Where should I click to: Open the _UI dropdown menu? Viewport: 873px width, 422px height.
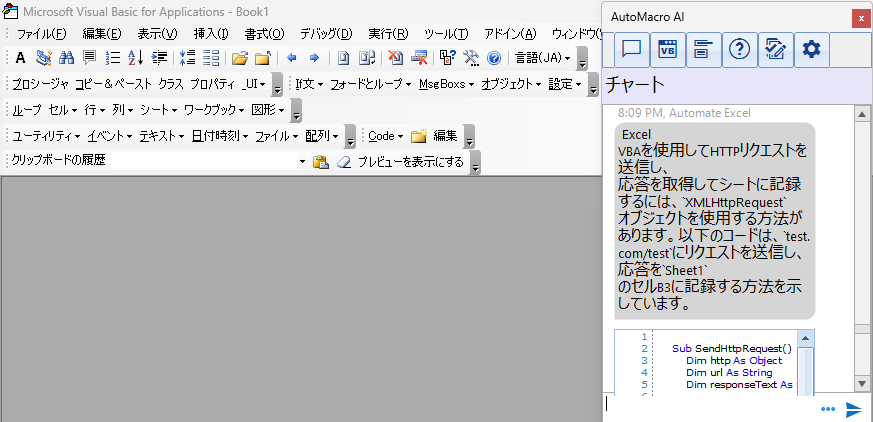coord(254,84)
